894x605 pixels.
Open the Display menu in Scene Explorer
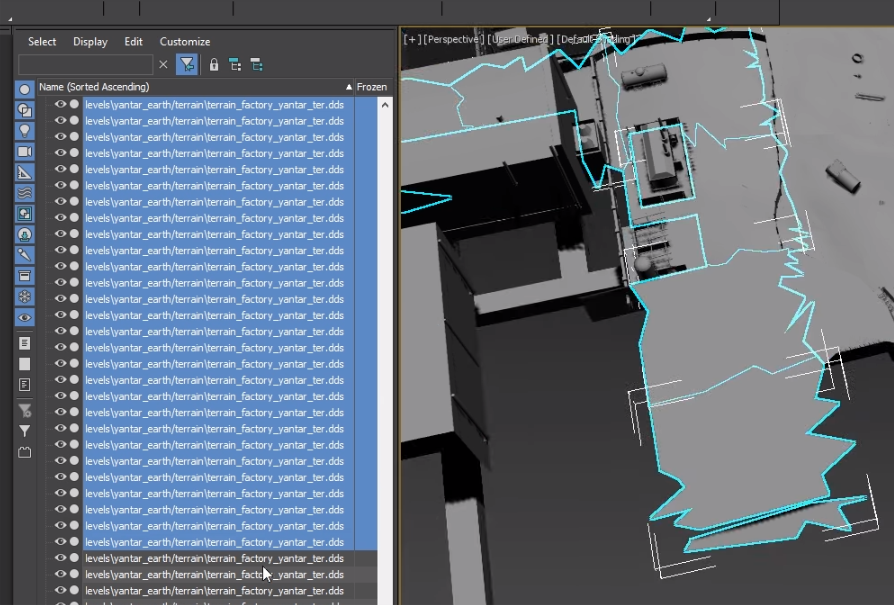[90, 42]
